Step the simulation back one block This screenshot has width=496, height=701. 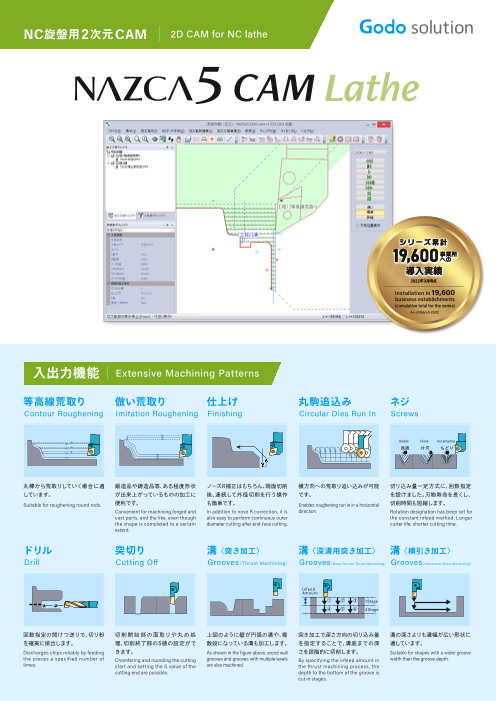(369, 166)
